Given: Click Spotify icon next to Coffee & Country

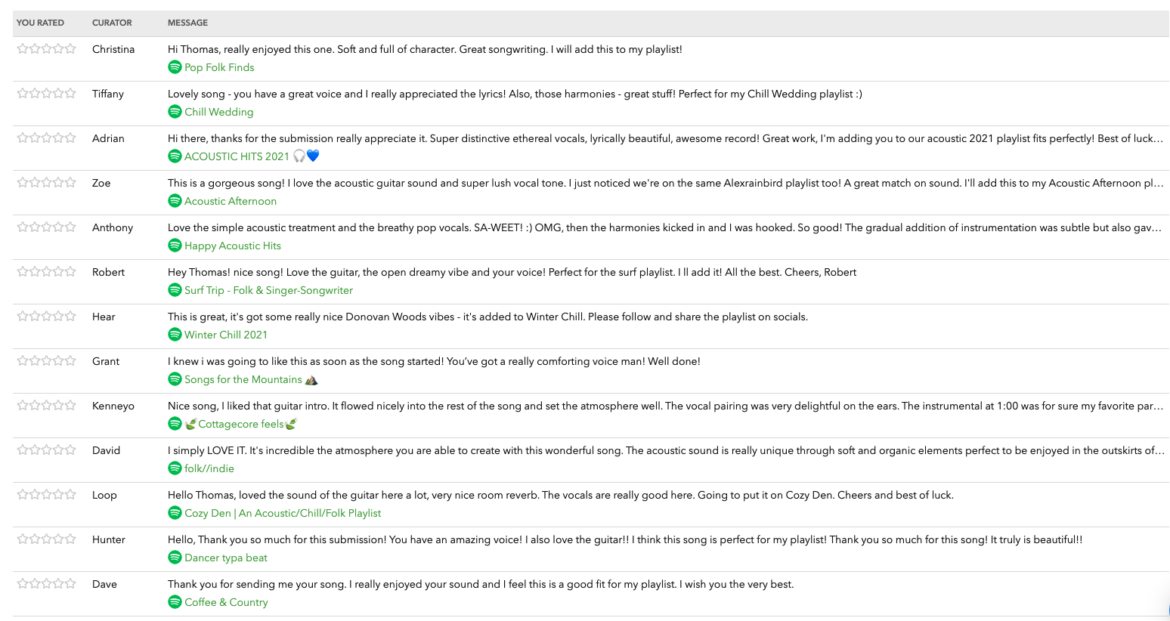Looking at the screenshot, I should point(175,602).
